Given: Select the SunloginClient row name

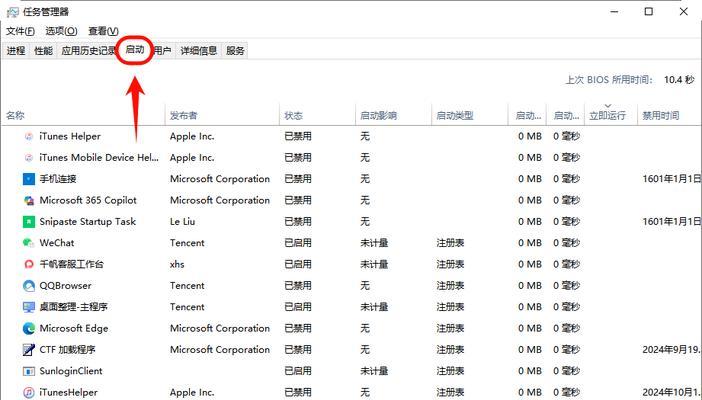Looking at the screenshot, I should (71, 371).
